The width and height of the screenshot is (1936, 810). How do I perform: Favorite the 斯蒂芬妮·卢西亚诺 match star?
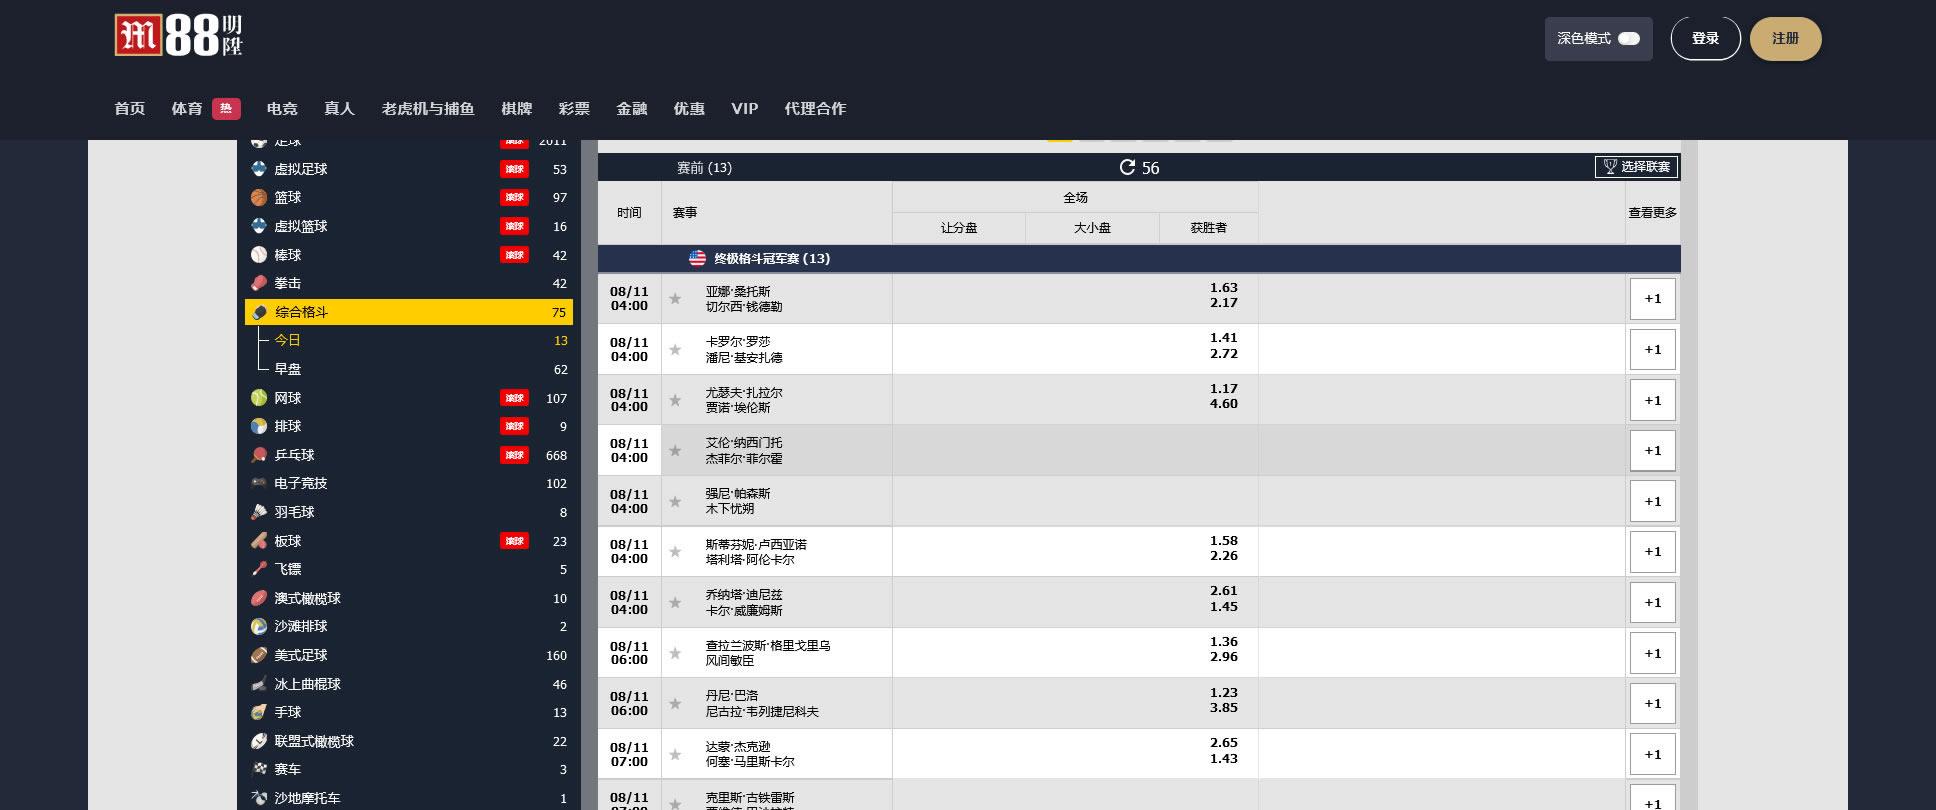coord(676,552)
